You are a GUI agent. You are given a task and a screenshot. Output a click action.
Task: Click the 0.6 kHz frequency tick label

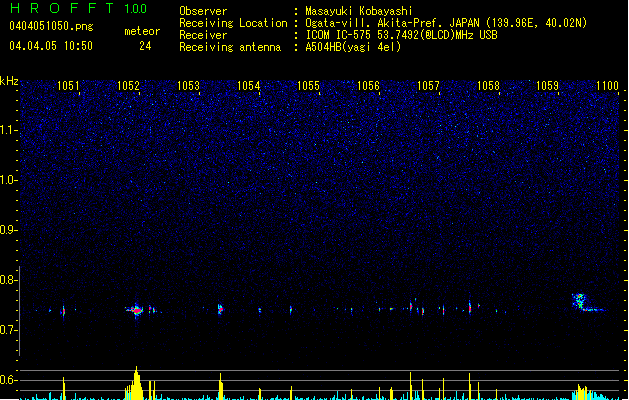pos(8,380)
